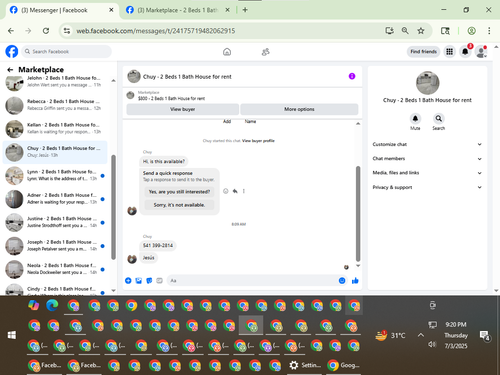Click the phone number message 541 399-2814
The width and height of the screenshot is (500, 375).
(158, 246)
